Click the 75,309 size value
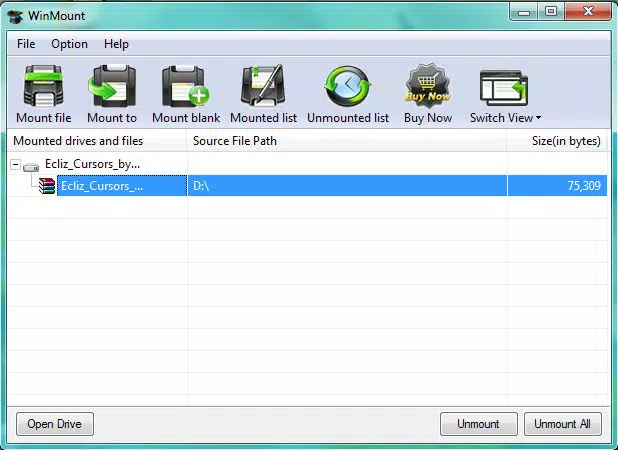 click(584, 186)
